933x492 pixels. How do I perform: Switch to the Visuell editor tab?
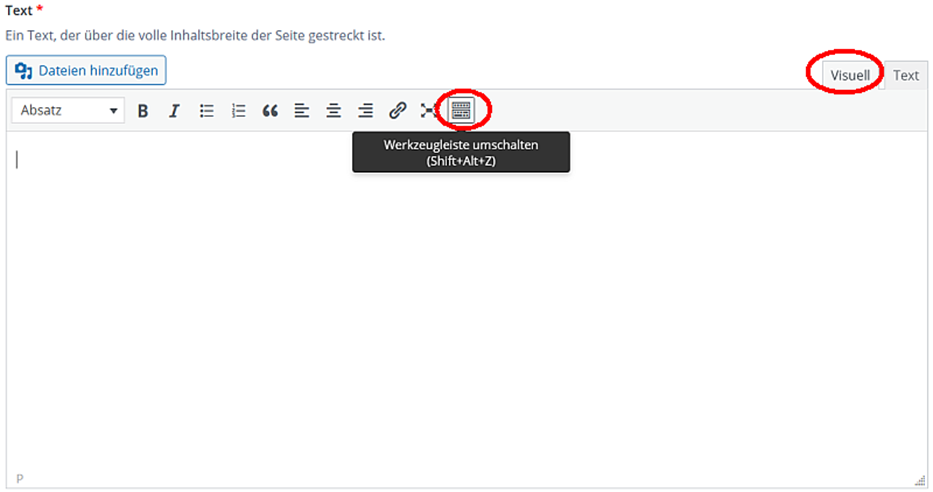tap(850, 75)
